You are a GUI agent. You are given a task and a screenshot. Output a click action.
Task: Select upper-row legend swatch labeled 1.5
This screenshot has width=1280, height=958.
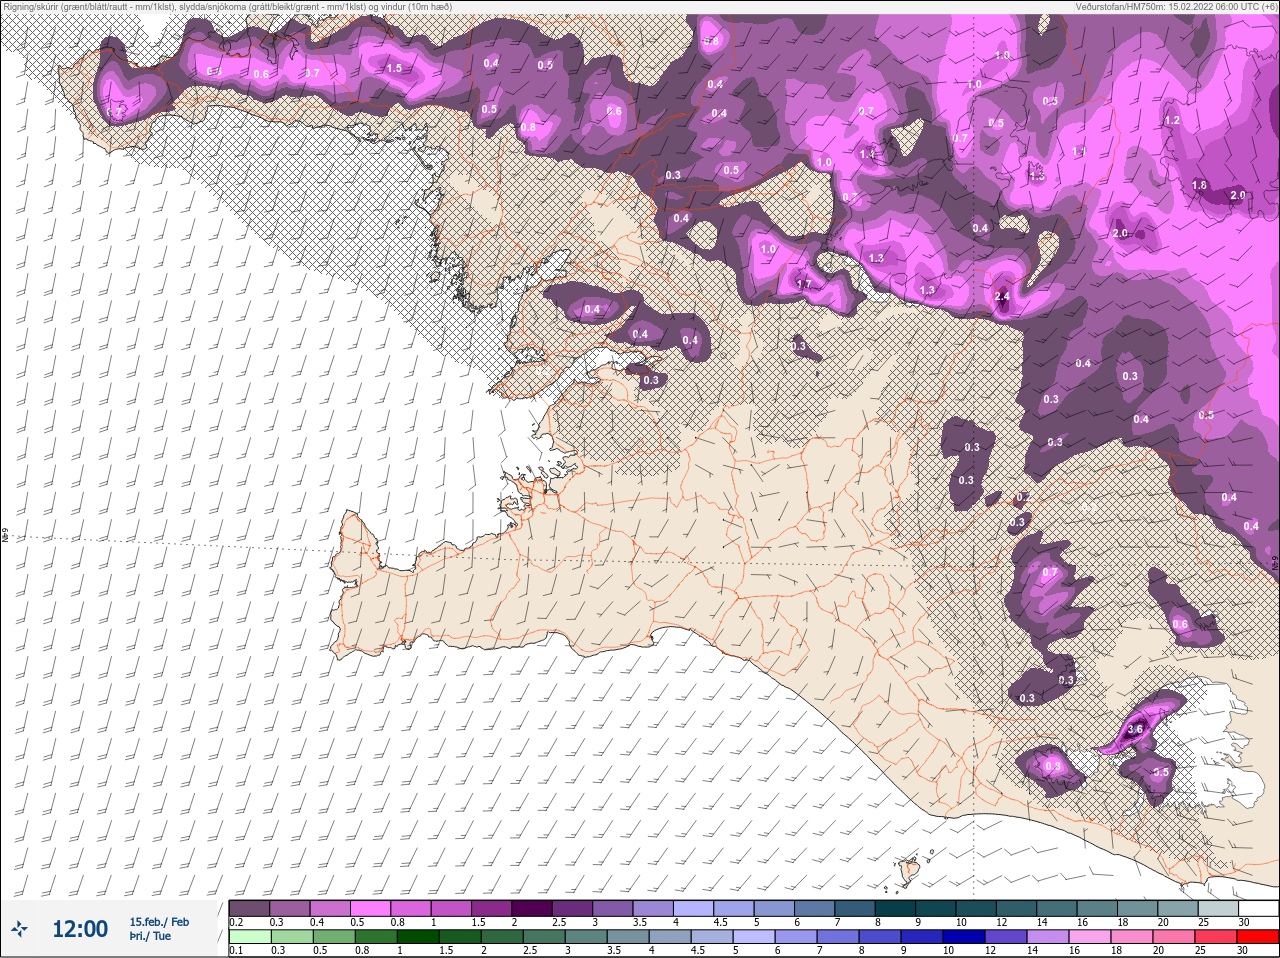click(x=491, y=908)
